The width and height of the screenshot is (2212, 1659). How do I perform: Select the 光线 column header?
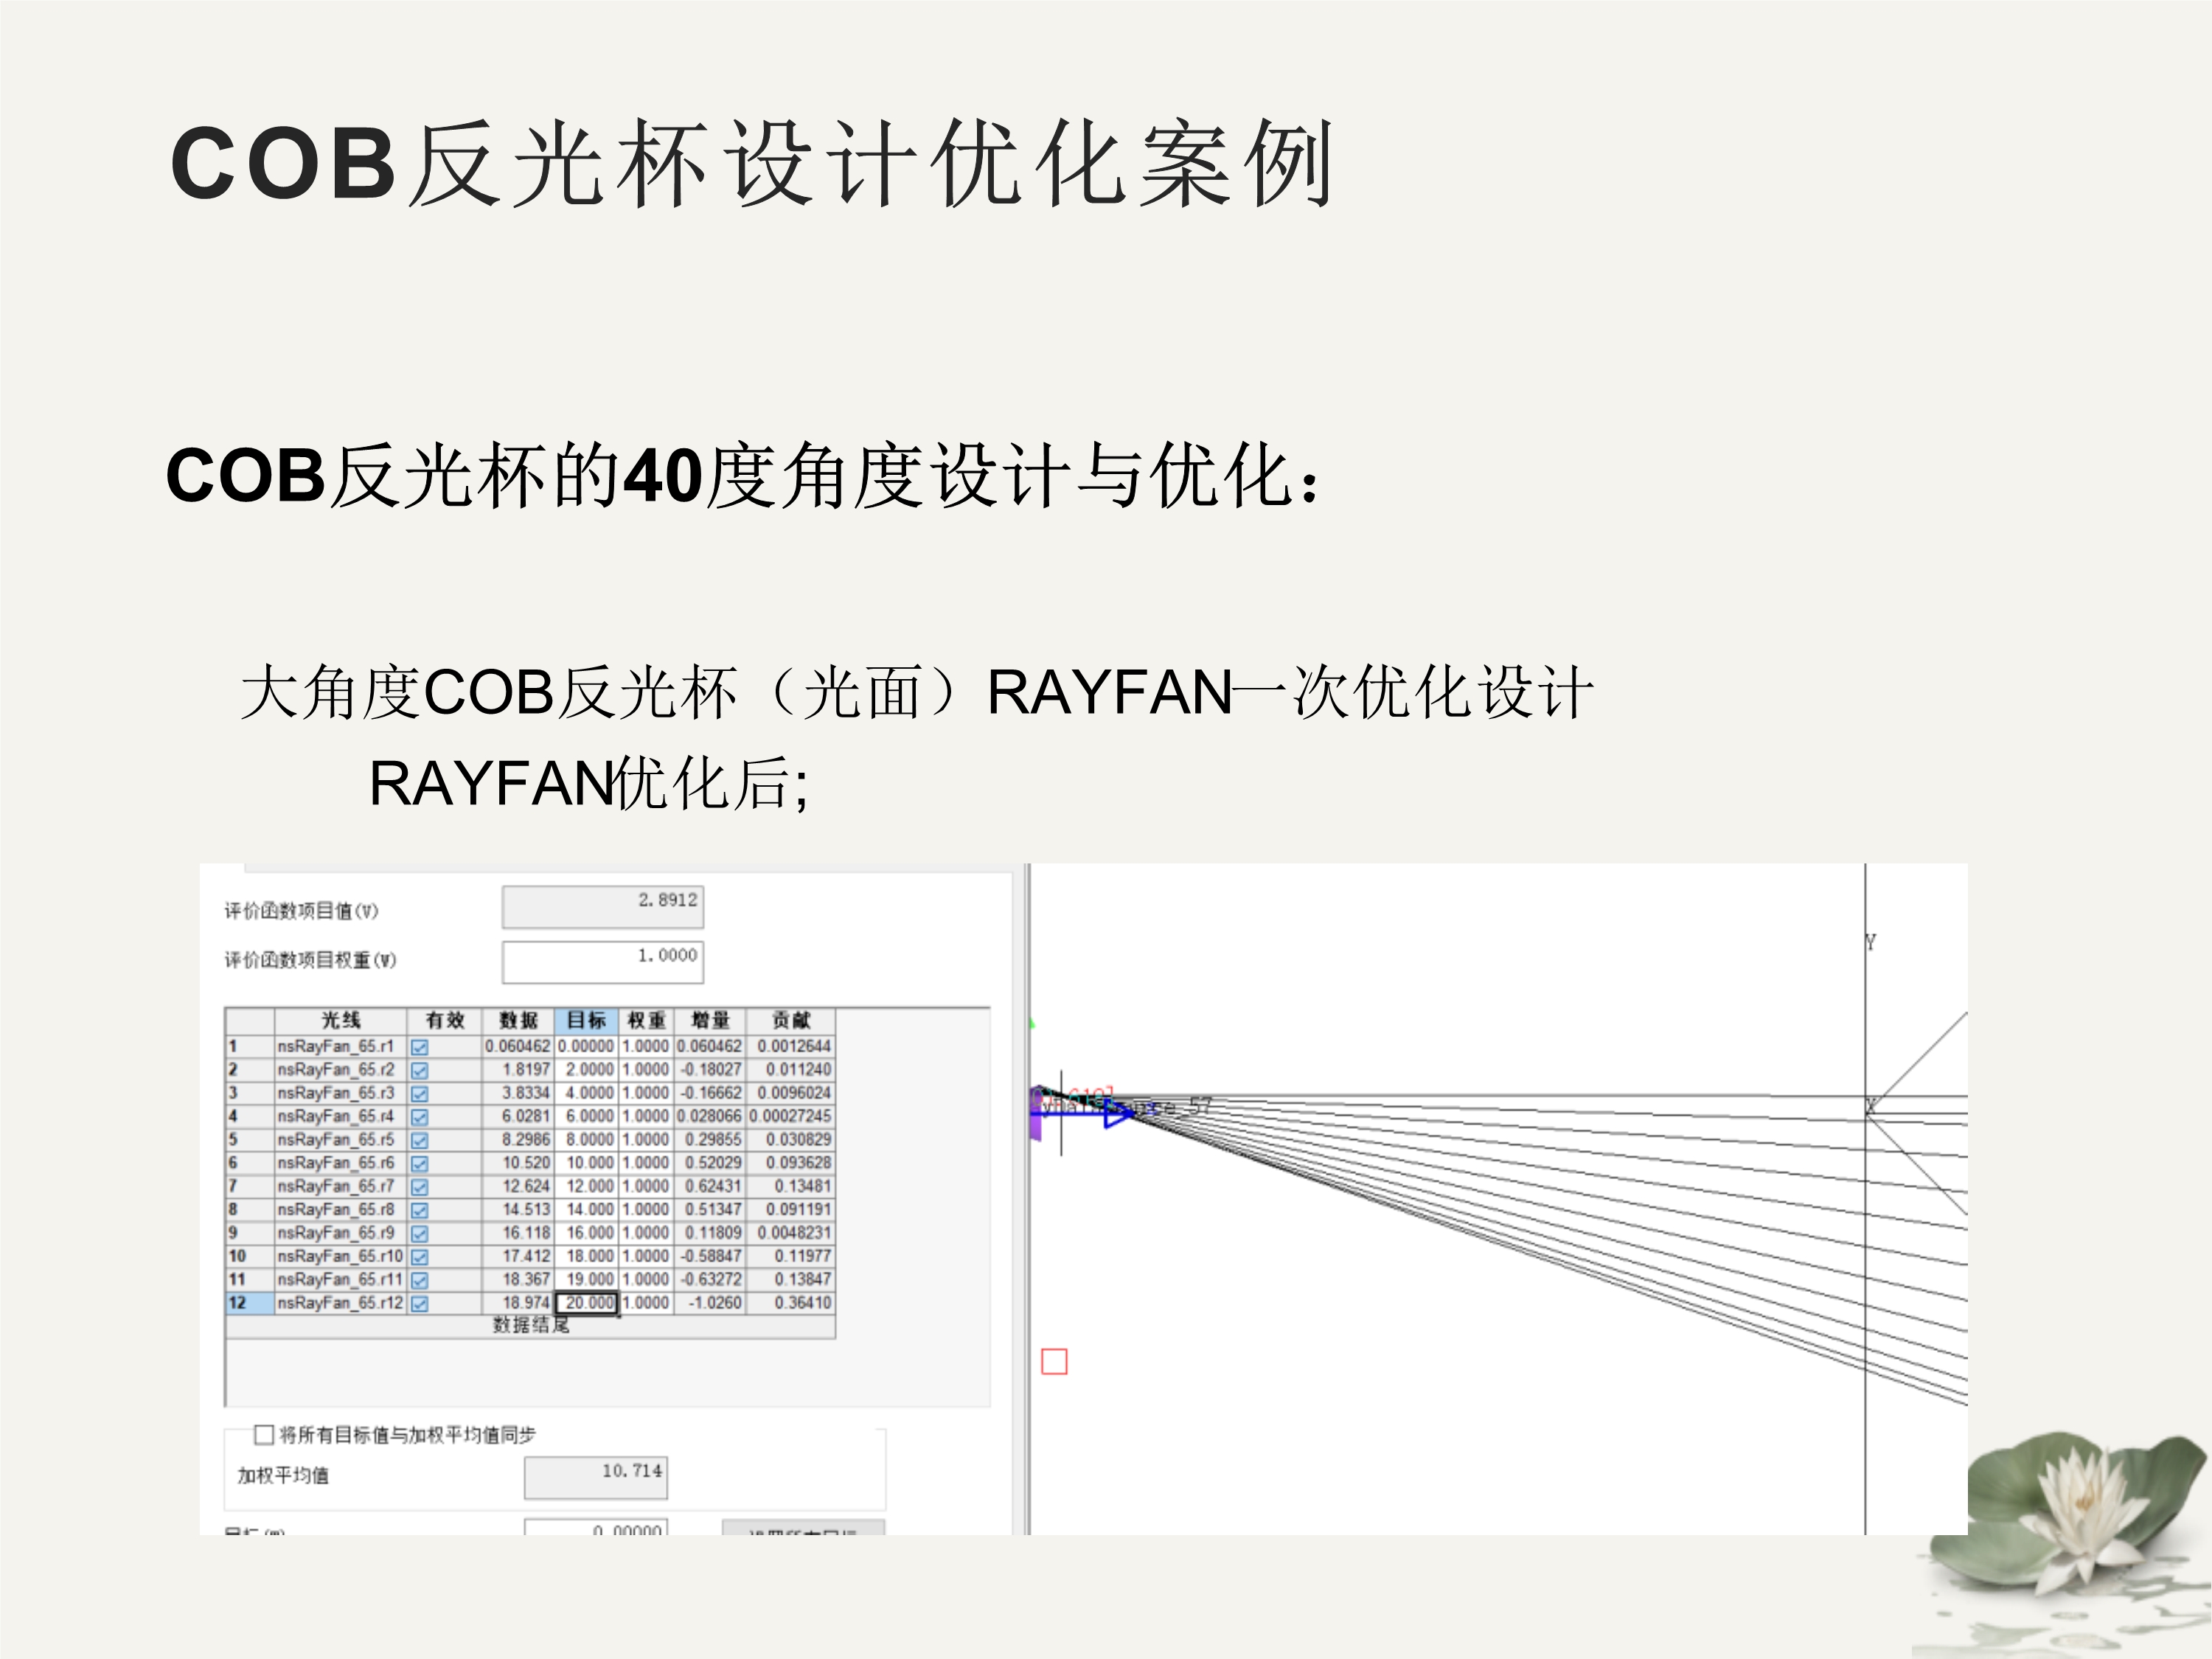[340, 1020]
